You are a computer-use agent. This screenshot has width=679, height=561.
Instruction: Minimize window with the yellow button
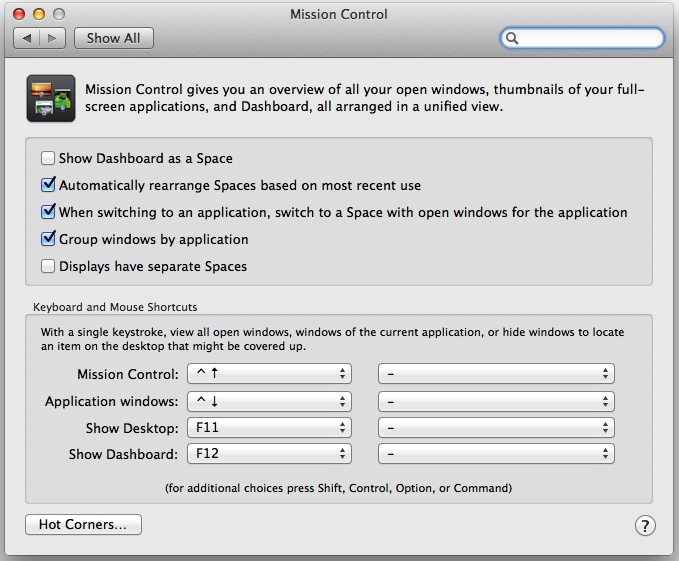[39, 14]
